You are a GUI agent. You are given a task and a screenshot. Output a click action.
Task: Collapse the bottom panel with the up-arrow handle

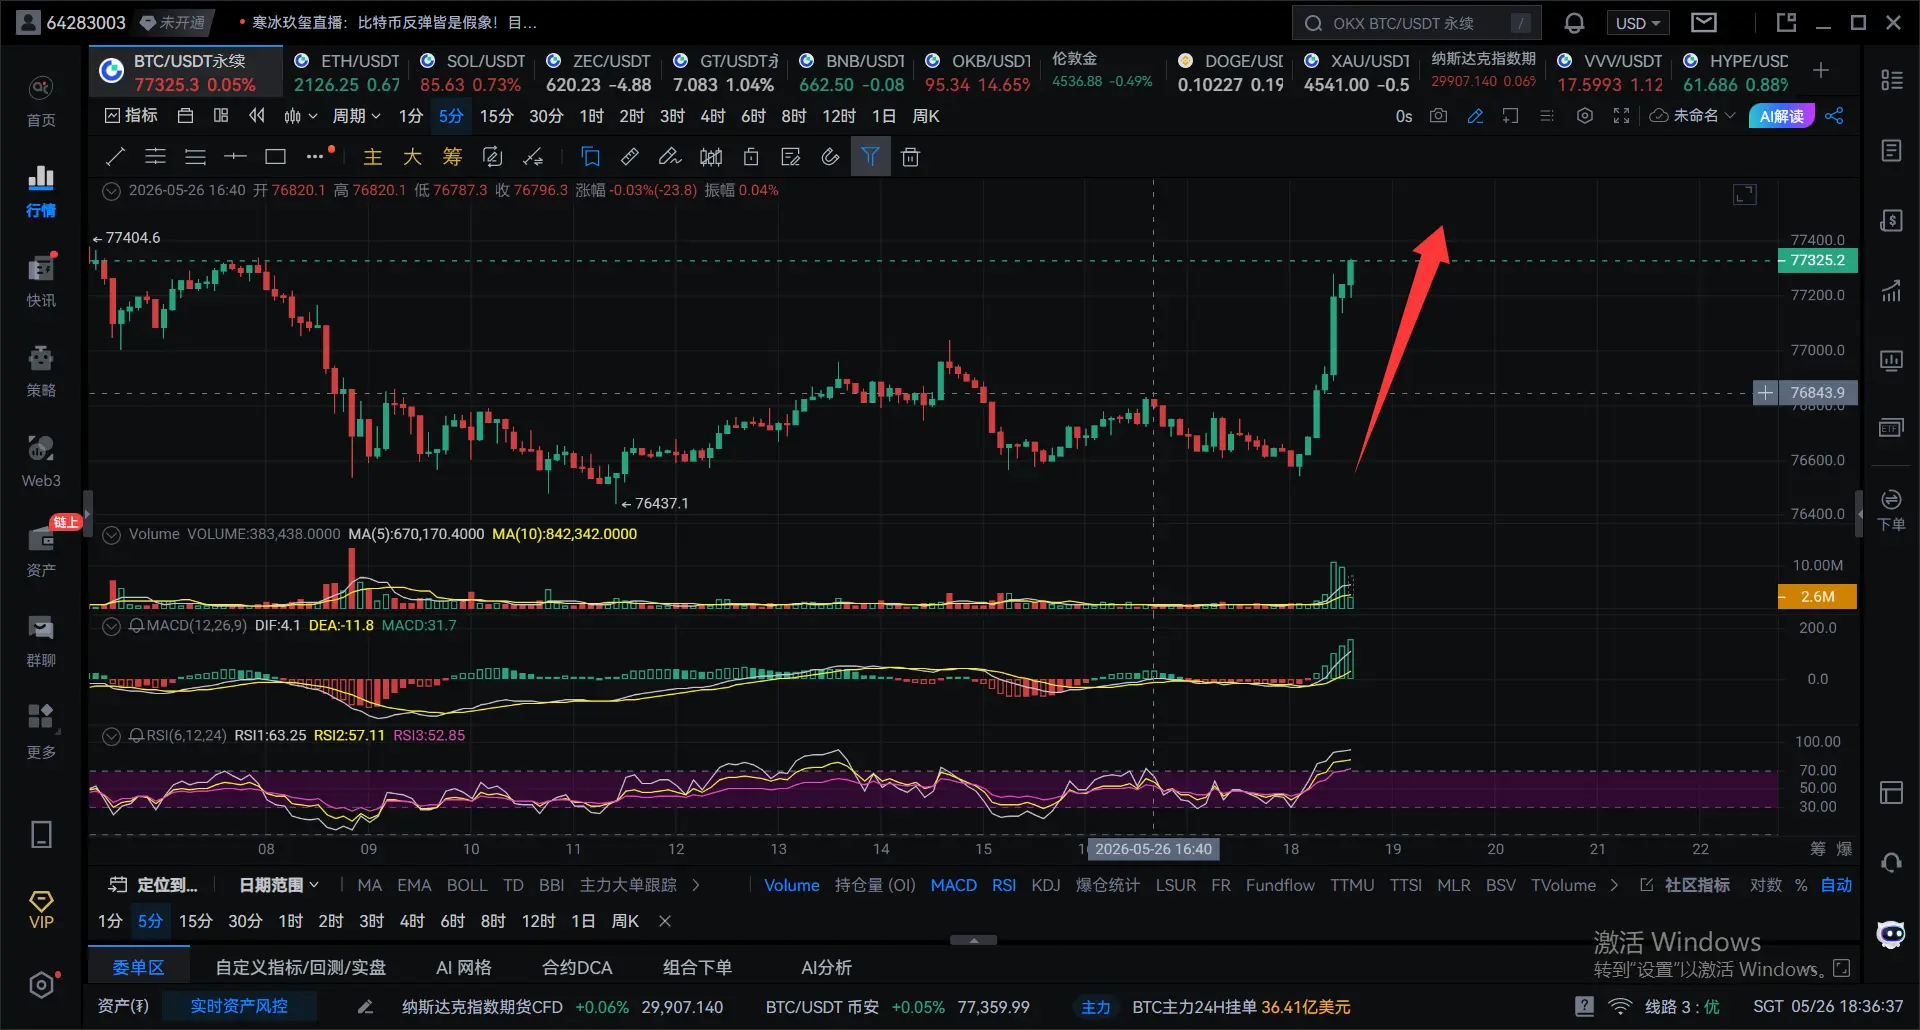point(973,940)
